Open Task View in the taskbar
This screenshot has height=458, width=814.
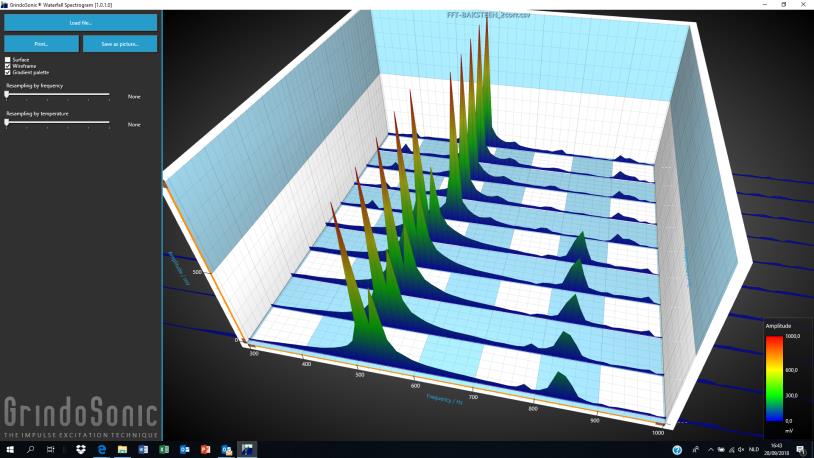51,450
